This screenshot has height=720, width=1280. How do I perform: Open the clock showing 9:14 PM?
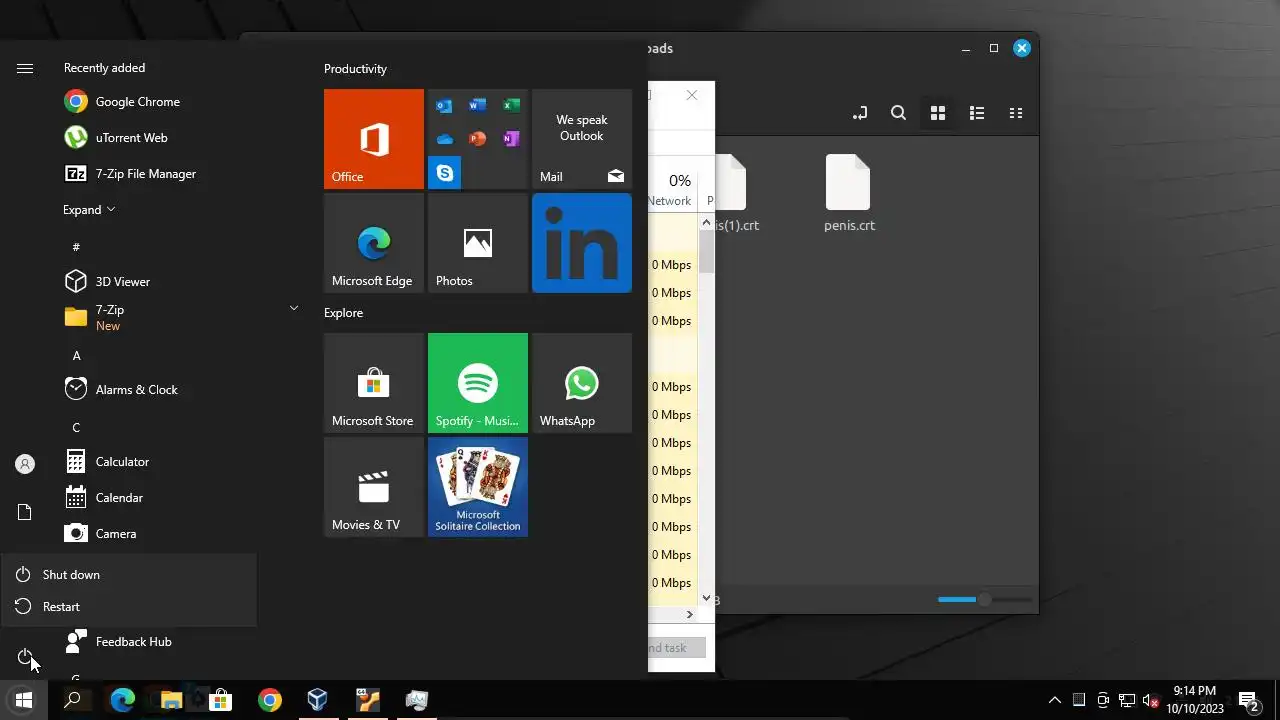pyautogui.click(x=1195, y=700)
